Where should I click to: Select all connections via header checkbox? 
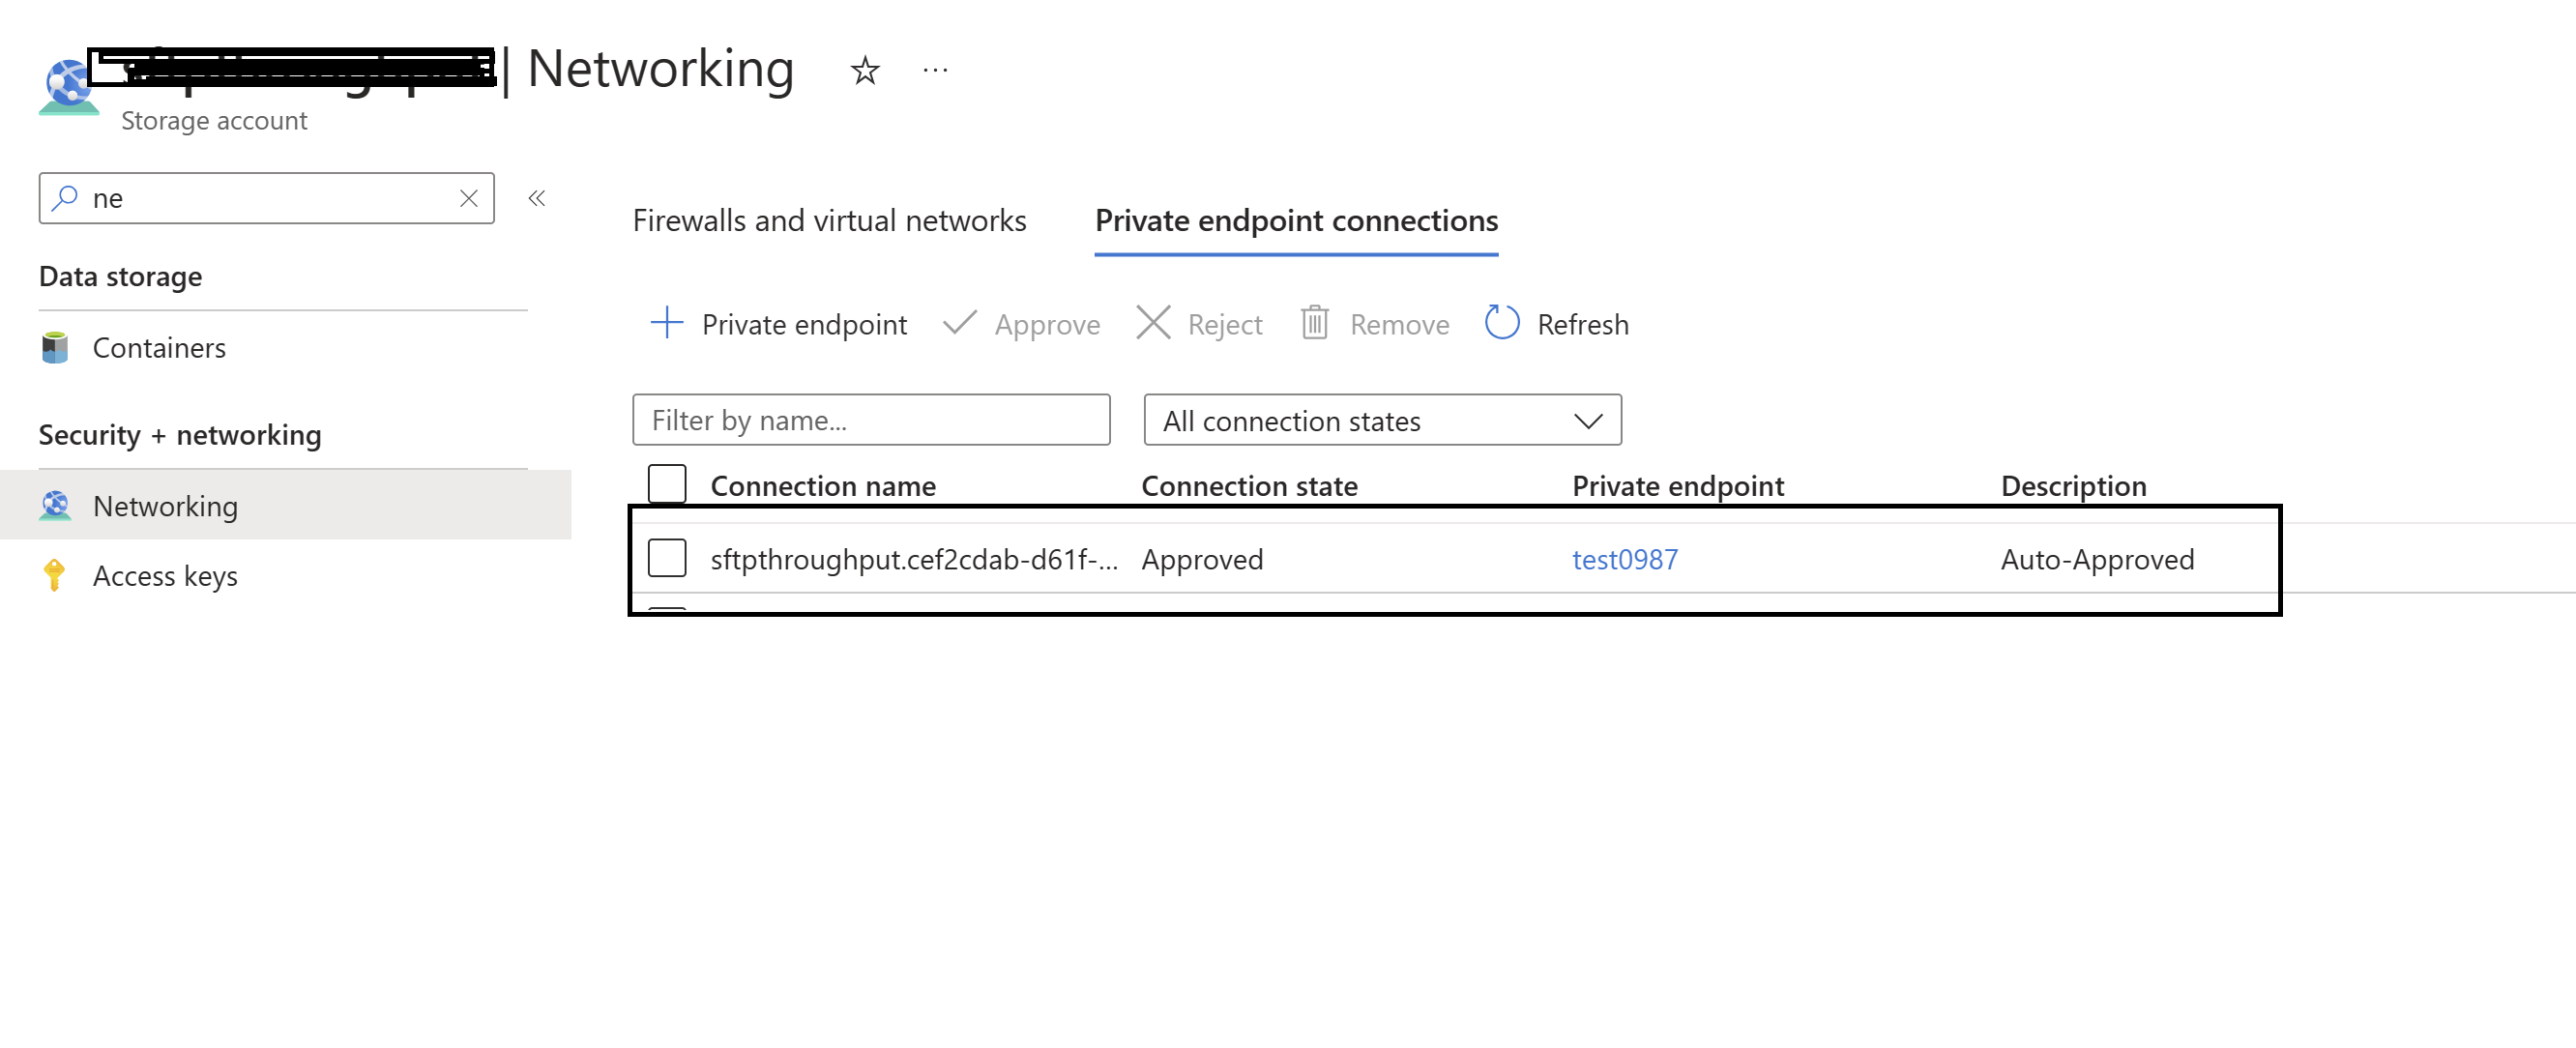(x=667, y=483)
